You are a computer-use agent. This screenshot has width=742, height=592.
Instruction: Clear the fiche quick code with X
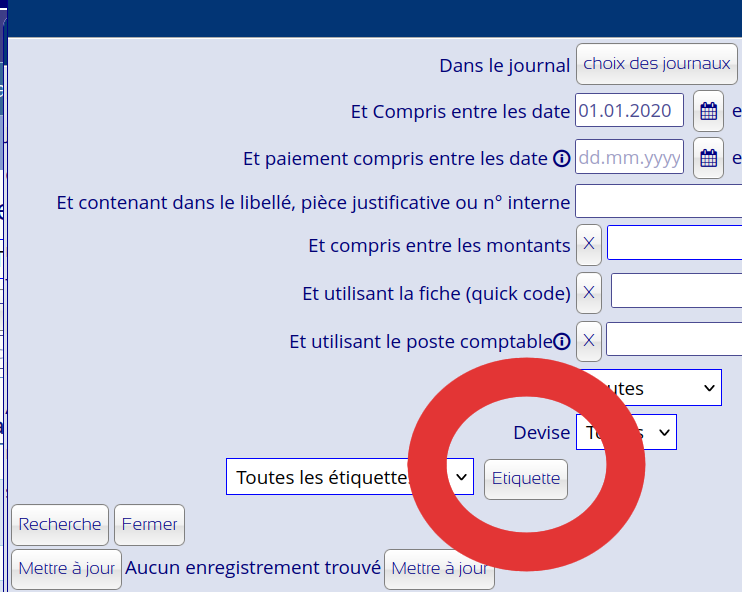point(589,292)
